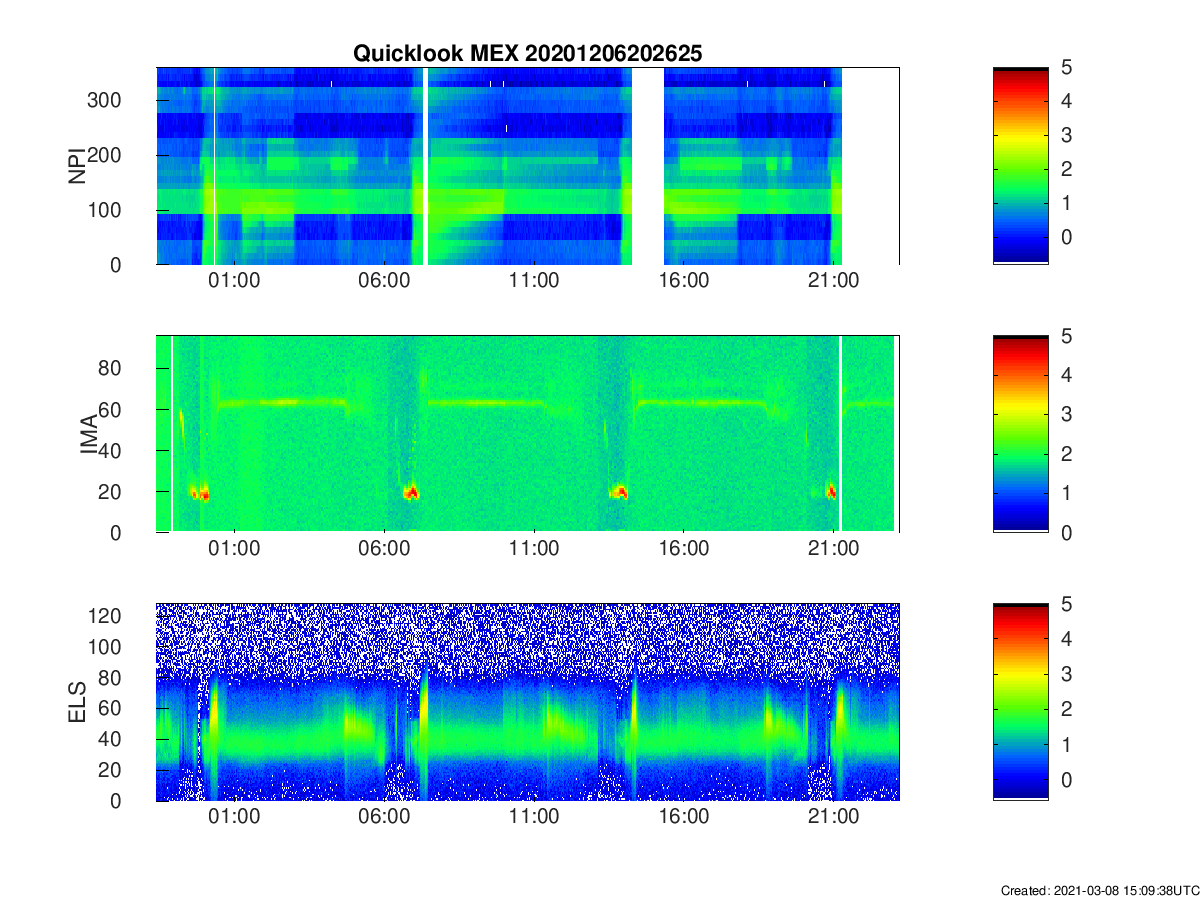
Task: Click the 16:00 time tick under NPI panel
Action: [x=684, y=281]
